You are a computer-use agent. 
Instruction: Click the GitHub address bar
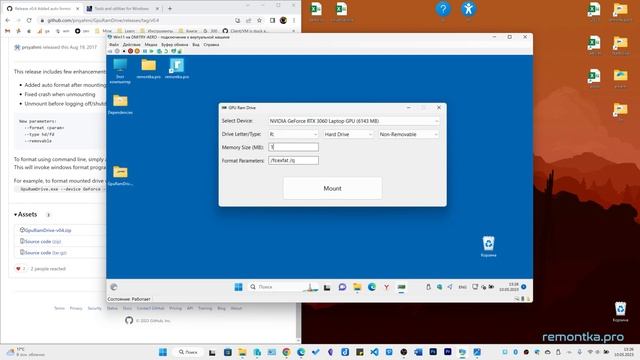(x=139, y=20)
